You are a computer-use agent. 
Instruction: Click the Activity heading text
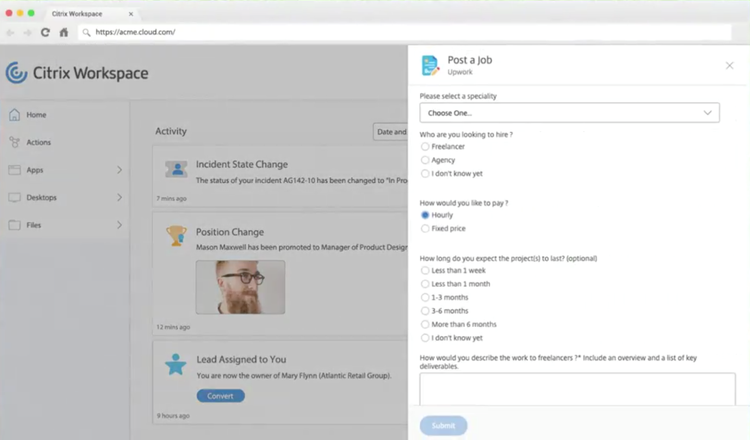click(171, 131)
